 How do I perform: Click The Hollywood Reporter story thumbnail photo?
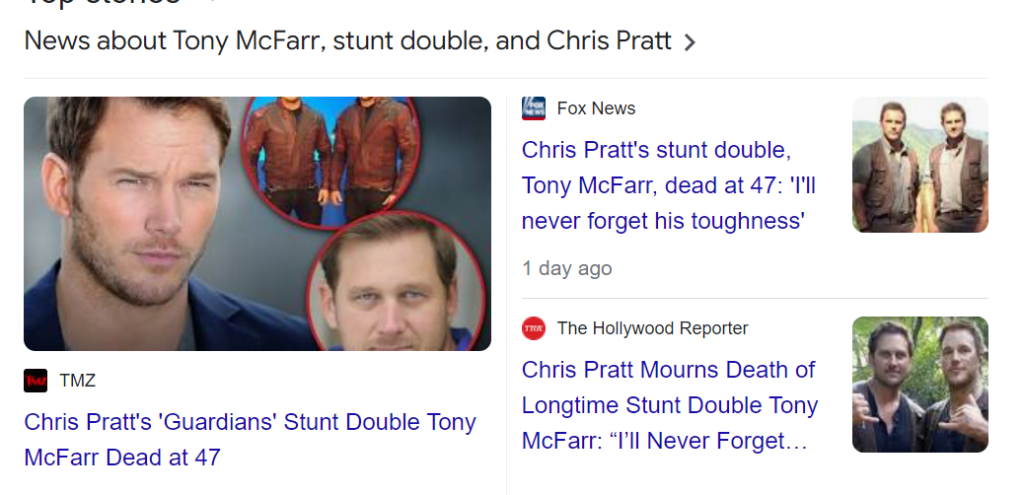(x=920, y=385)
